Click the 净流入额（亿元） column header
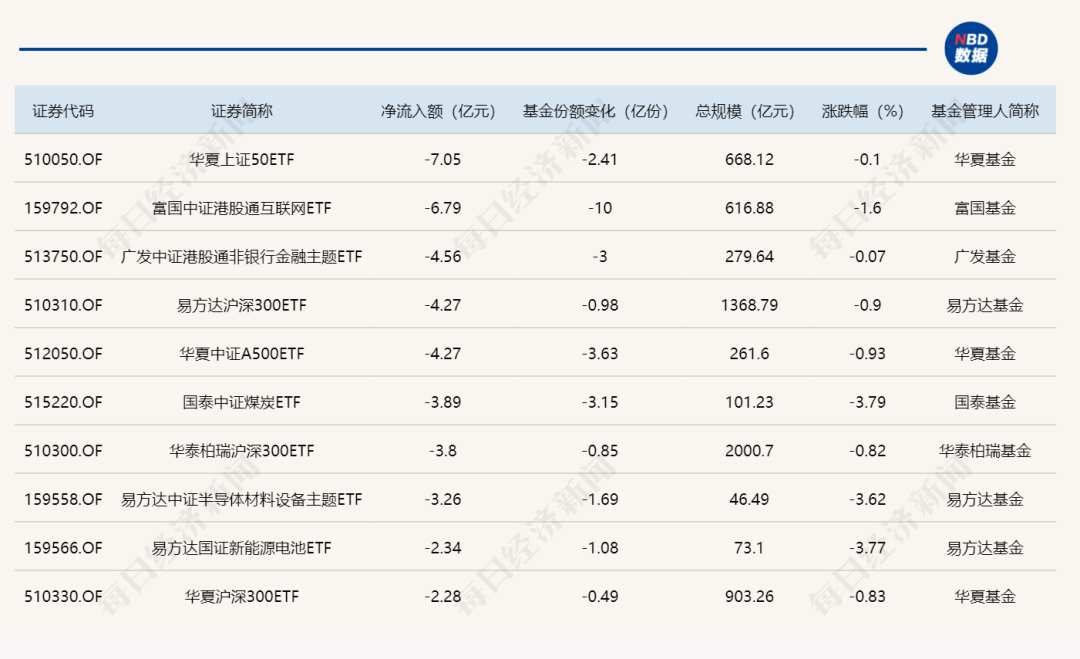This screenshot has height=659, width=1080. click(x=438, y=111)
